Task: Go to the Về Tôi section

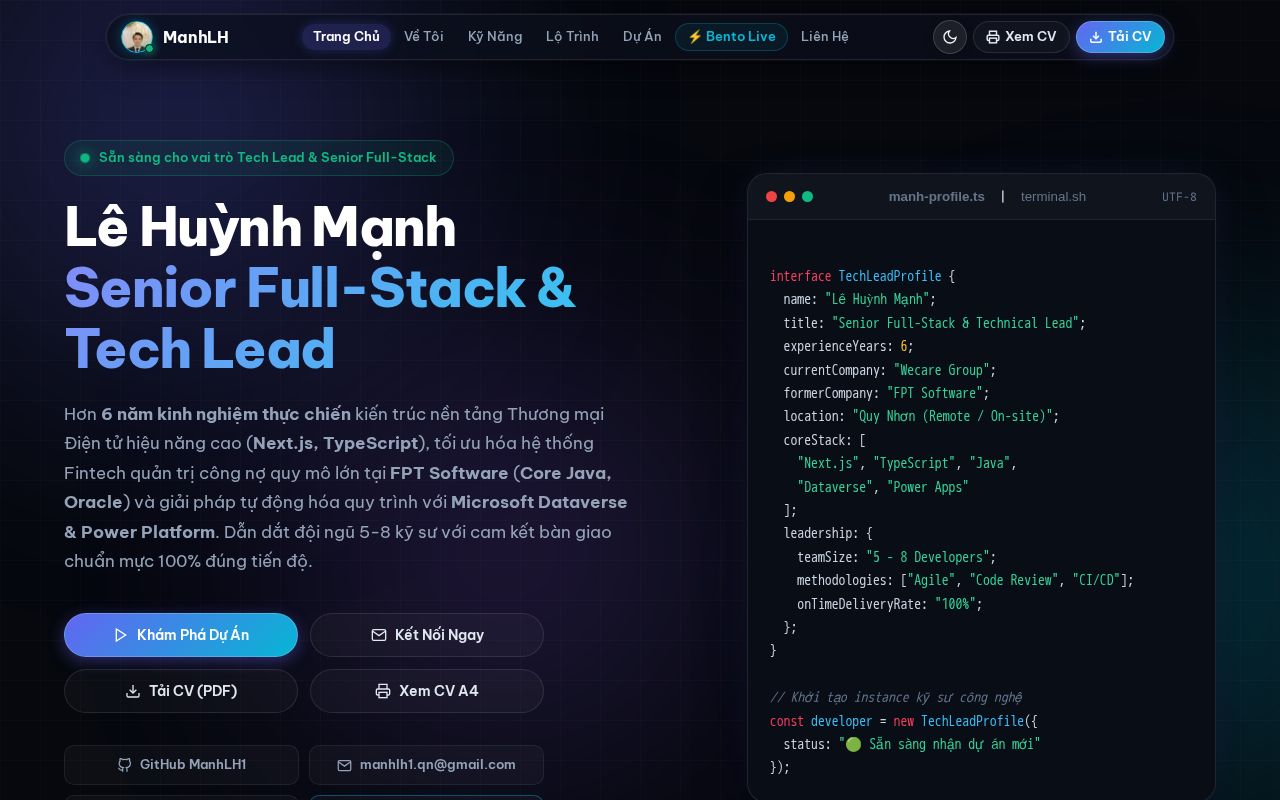Action: point(424,37)
